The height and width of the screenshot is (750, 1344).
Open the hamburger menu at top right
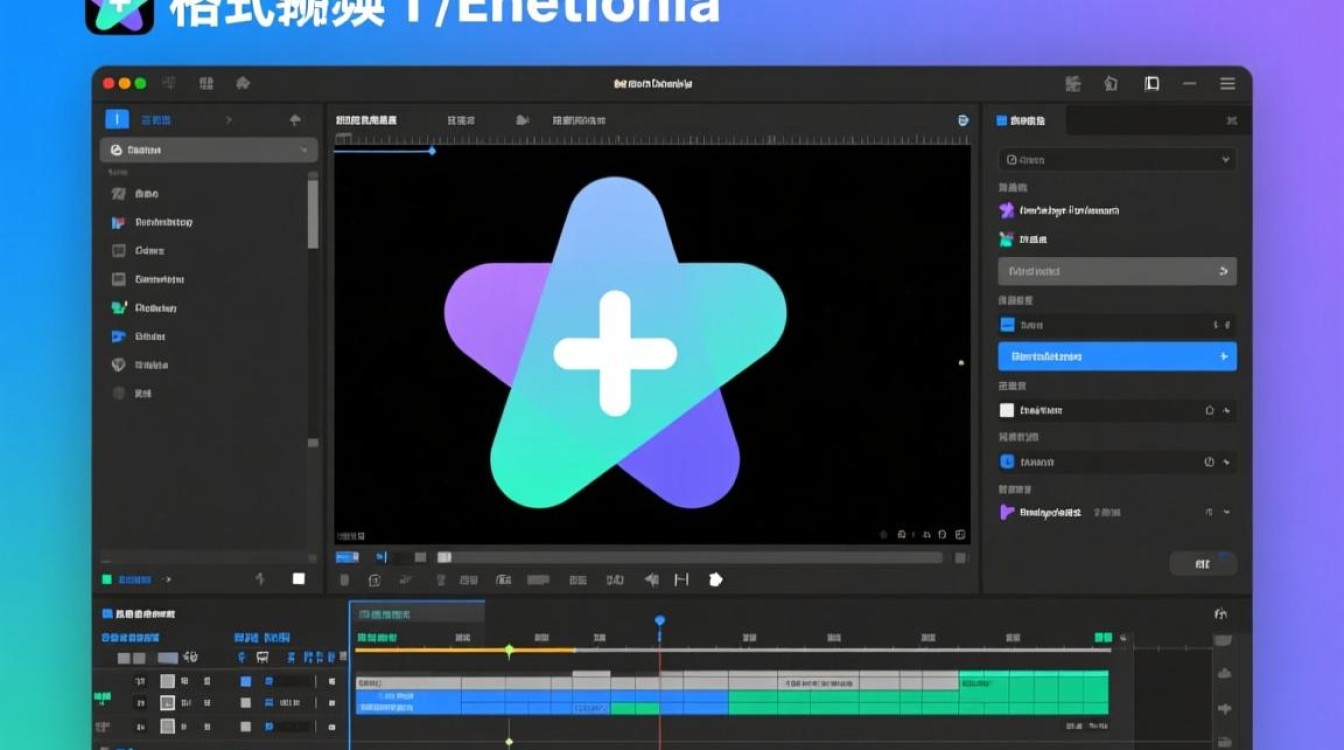[x=1227, y=84]
